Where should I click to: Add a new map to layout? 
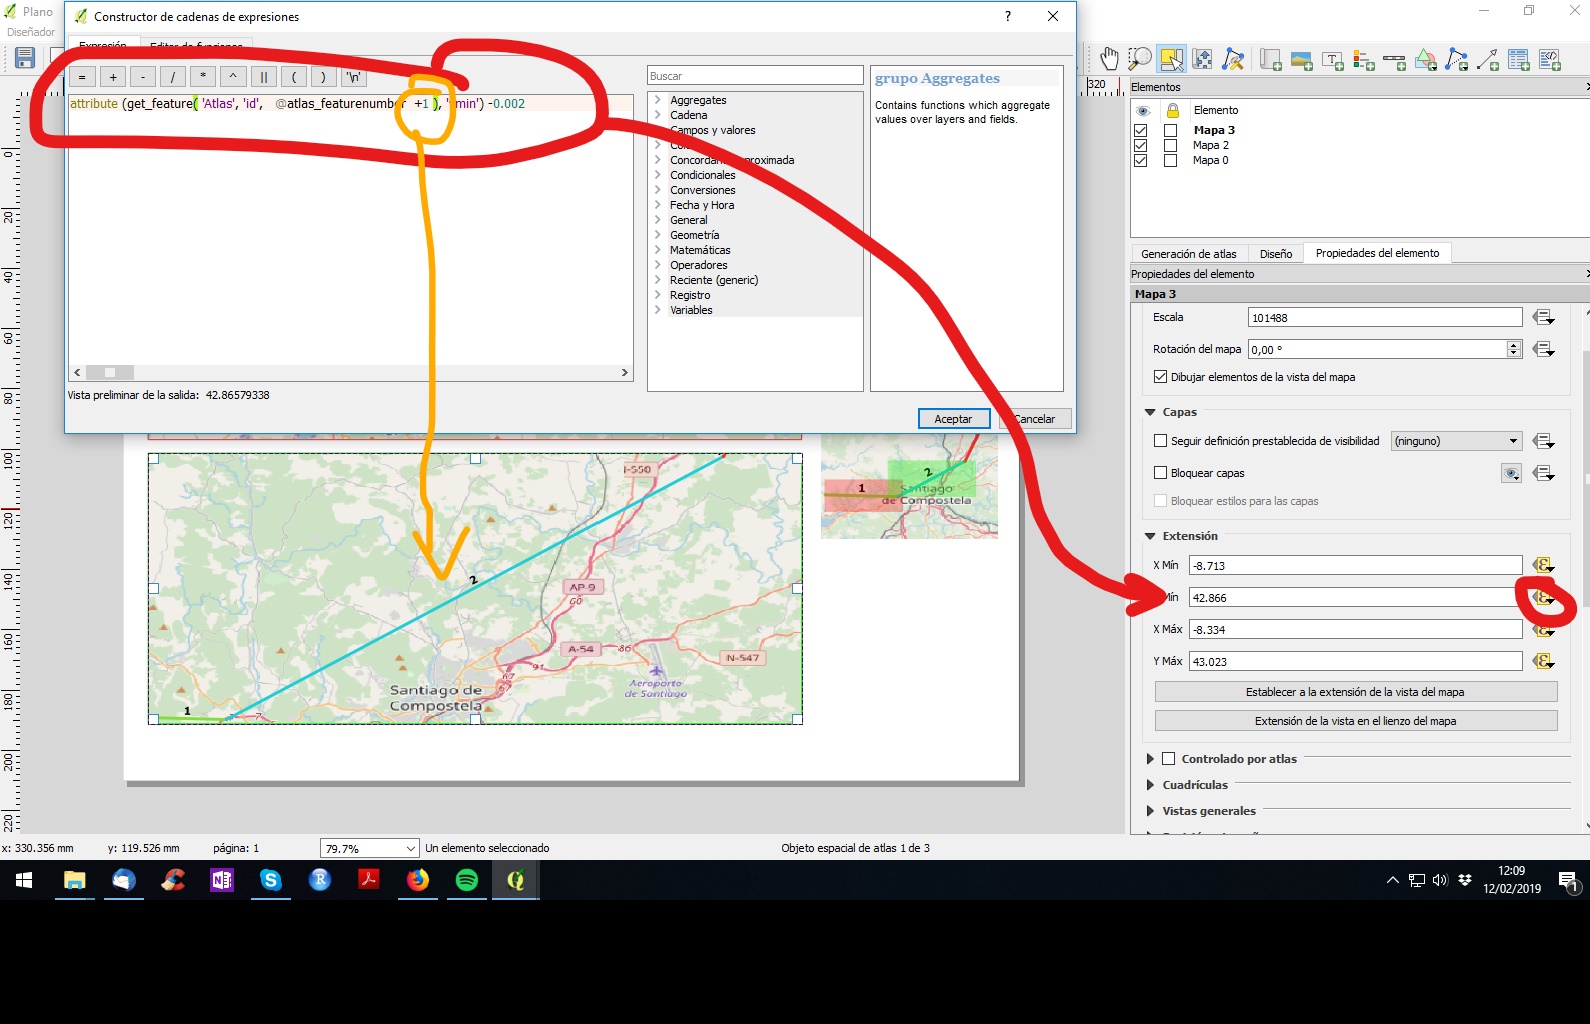[x=1271, y=60]
